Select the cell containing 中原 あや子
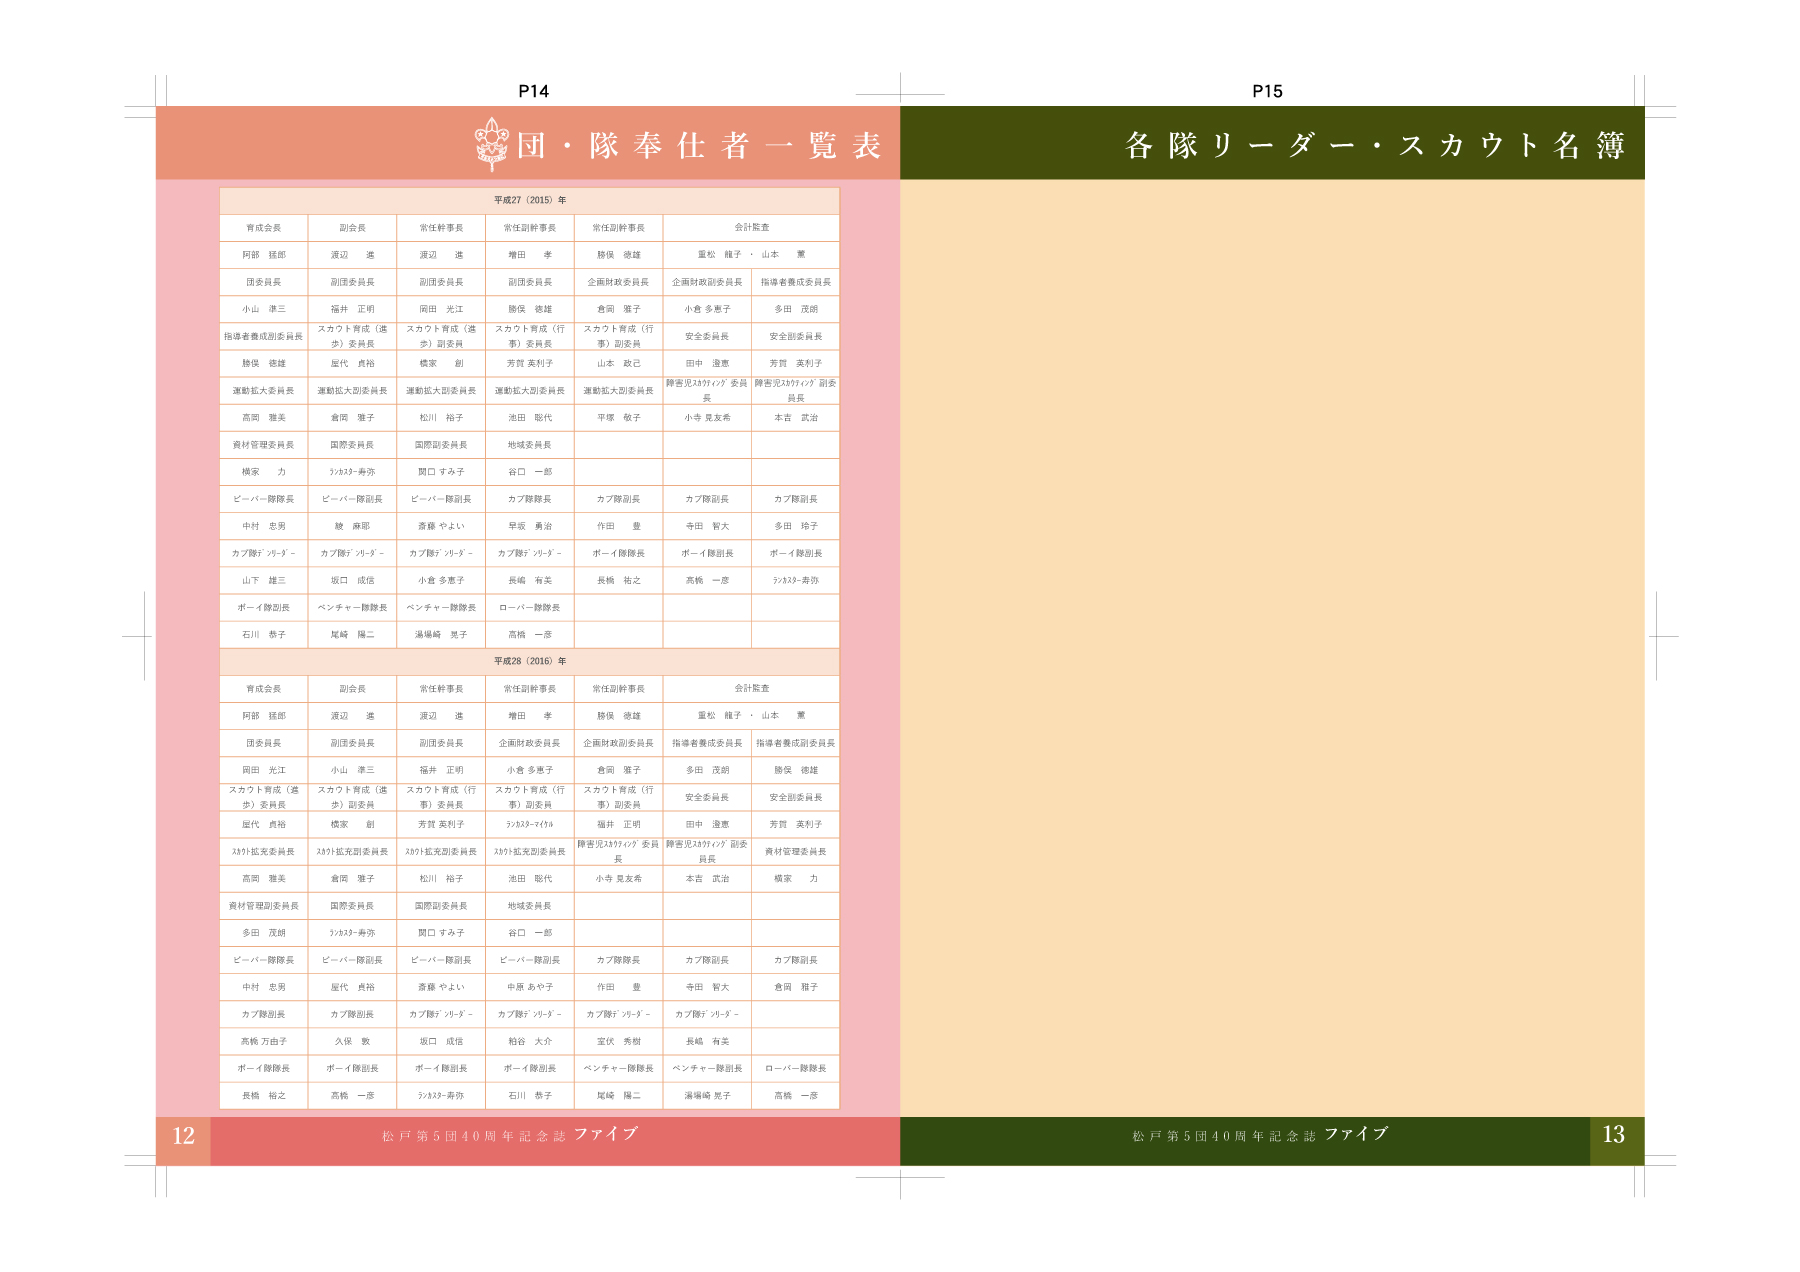The height and width of the screenshot is (1272, 1800). click(529, 987)
